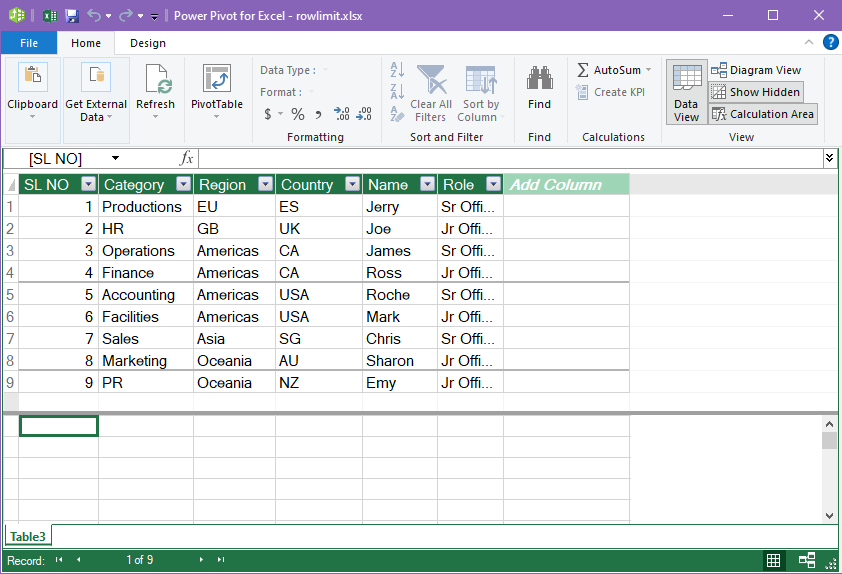Screen dimensions: 842x574
Task: Click grid view icon in status bar
Action: [x=773, y=561]
